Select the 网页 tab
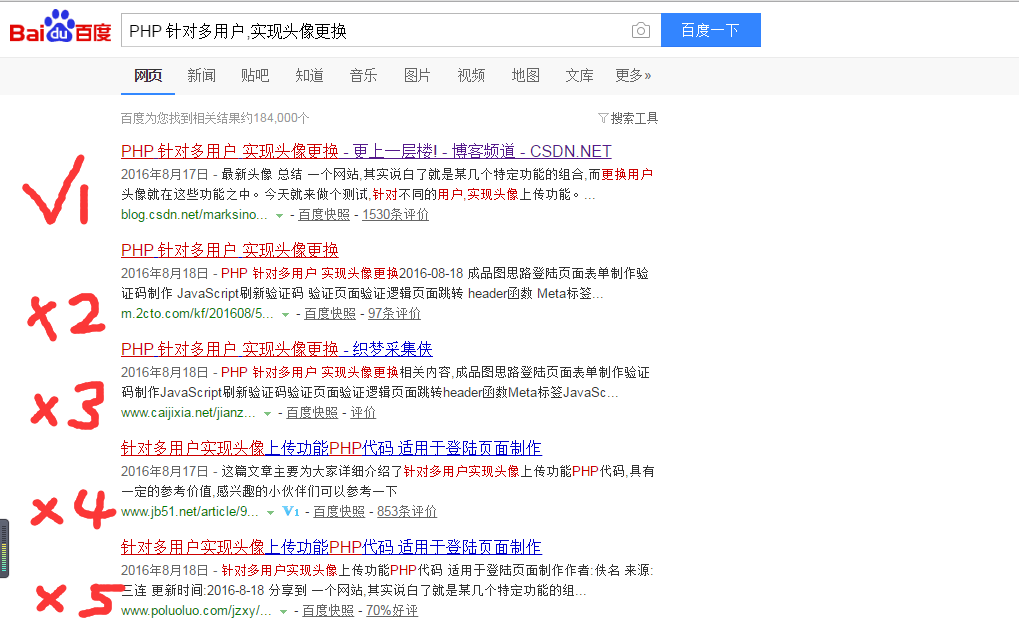Screen dimensions: 1019x638 tap(148, 75)
